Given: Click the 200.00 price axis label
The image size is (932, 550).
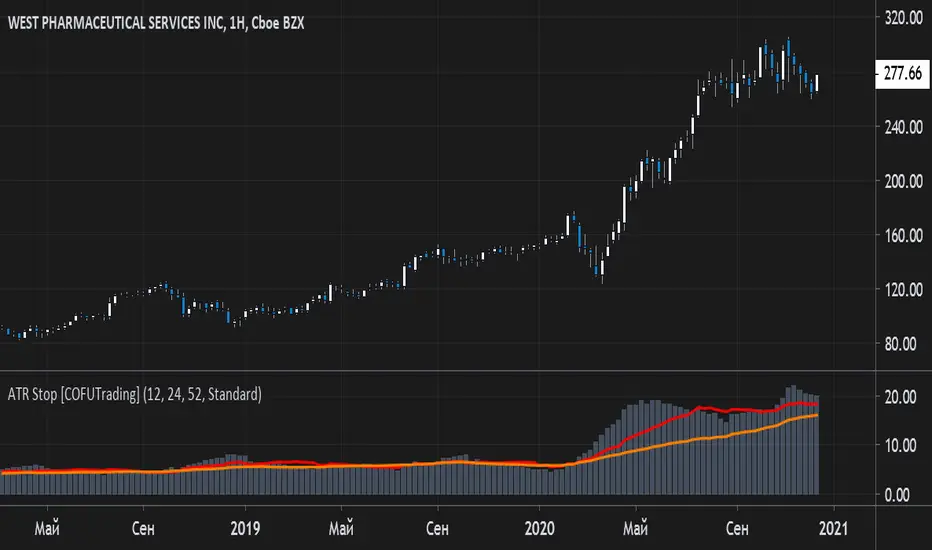Looking at the screenshot, I should 903,181.
